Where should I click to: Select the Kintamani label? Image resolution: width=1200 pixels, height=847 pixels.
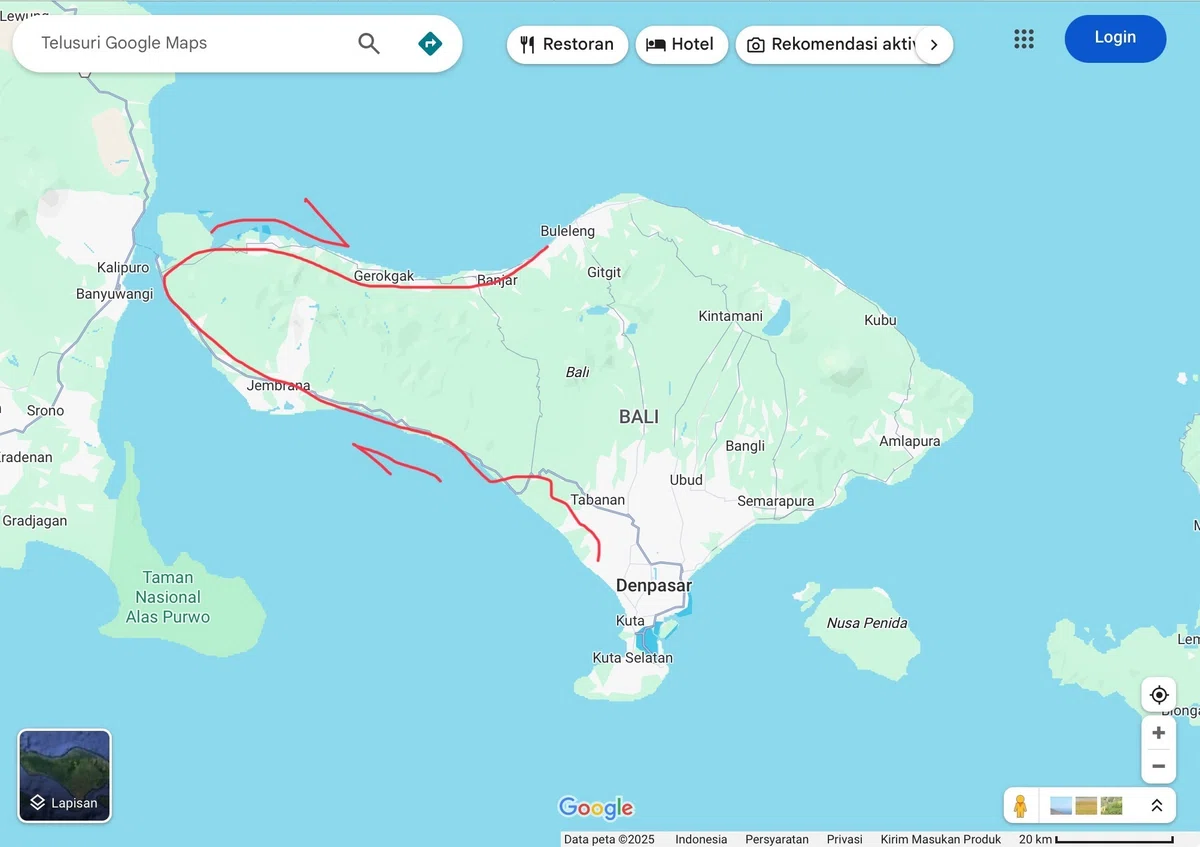tap(730, 316)
